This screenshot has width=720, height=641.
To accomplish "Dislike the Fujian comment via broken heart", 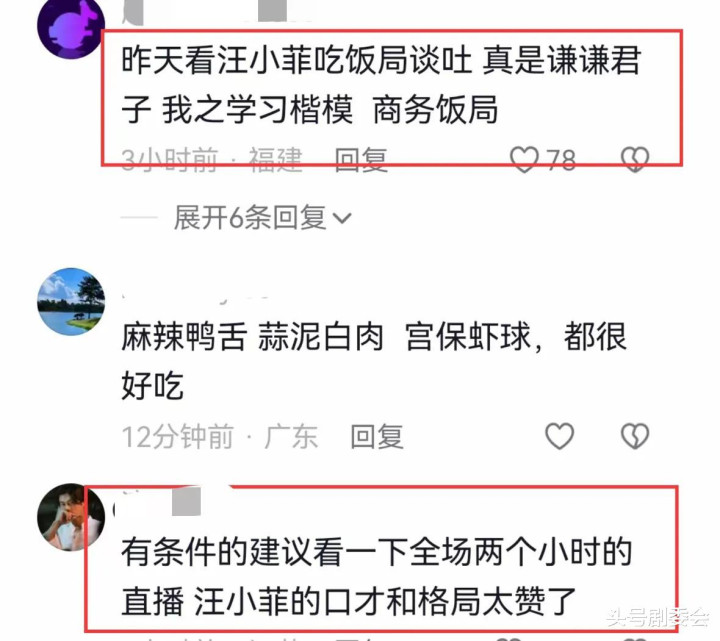I will click(635, 159).
